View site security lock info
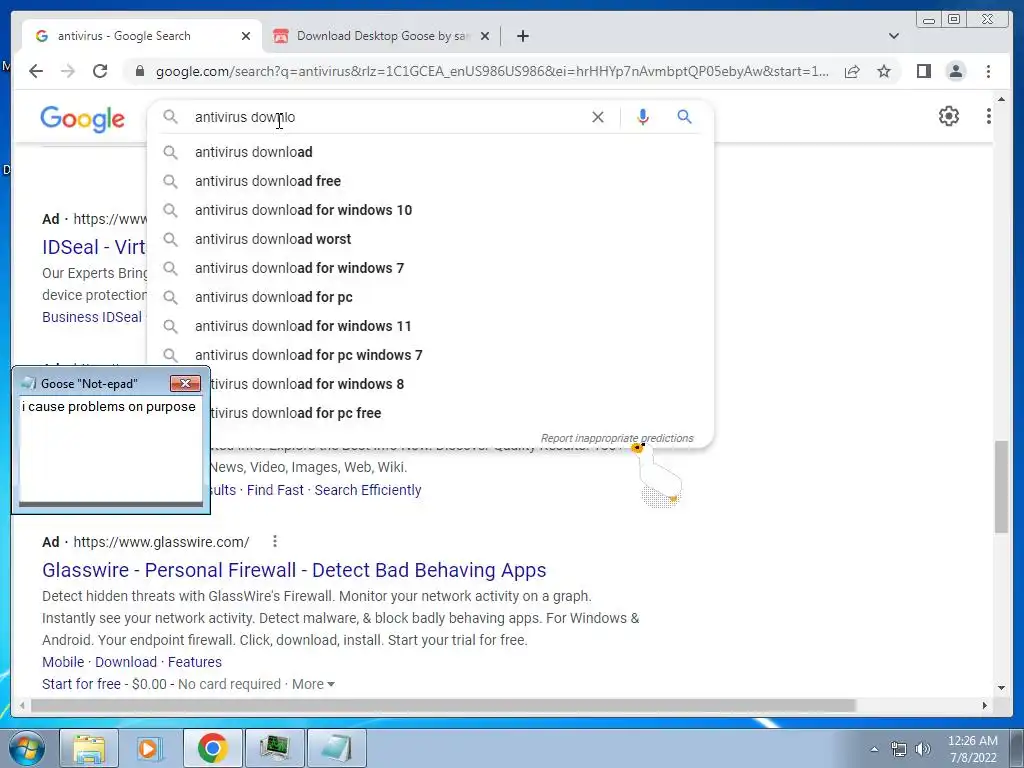This screenshot has height=768, width=1024. [139, 71]
